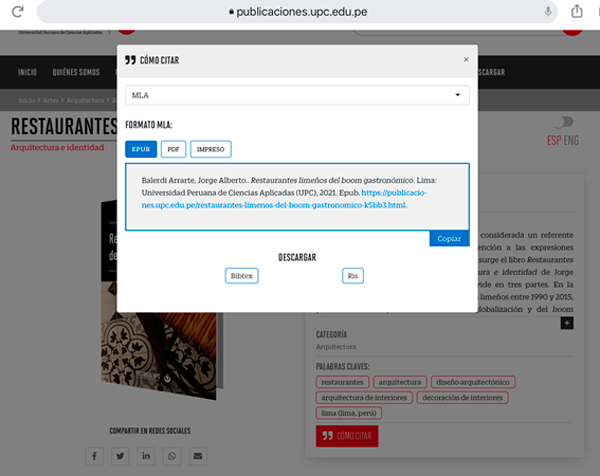Toggle the language switch above ESP ENG
The height and width of the screenshot is (476, 600).
click(x=564, y=122)
